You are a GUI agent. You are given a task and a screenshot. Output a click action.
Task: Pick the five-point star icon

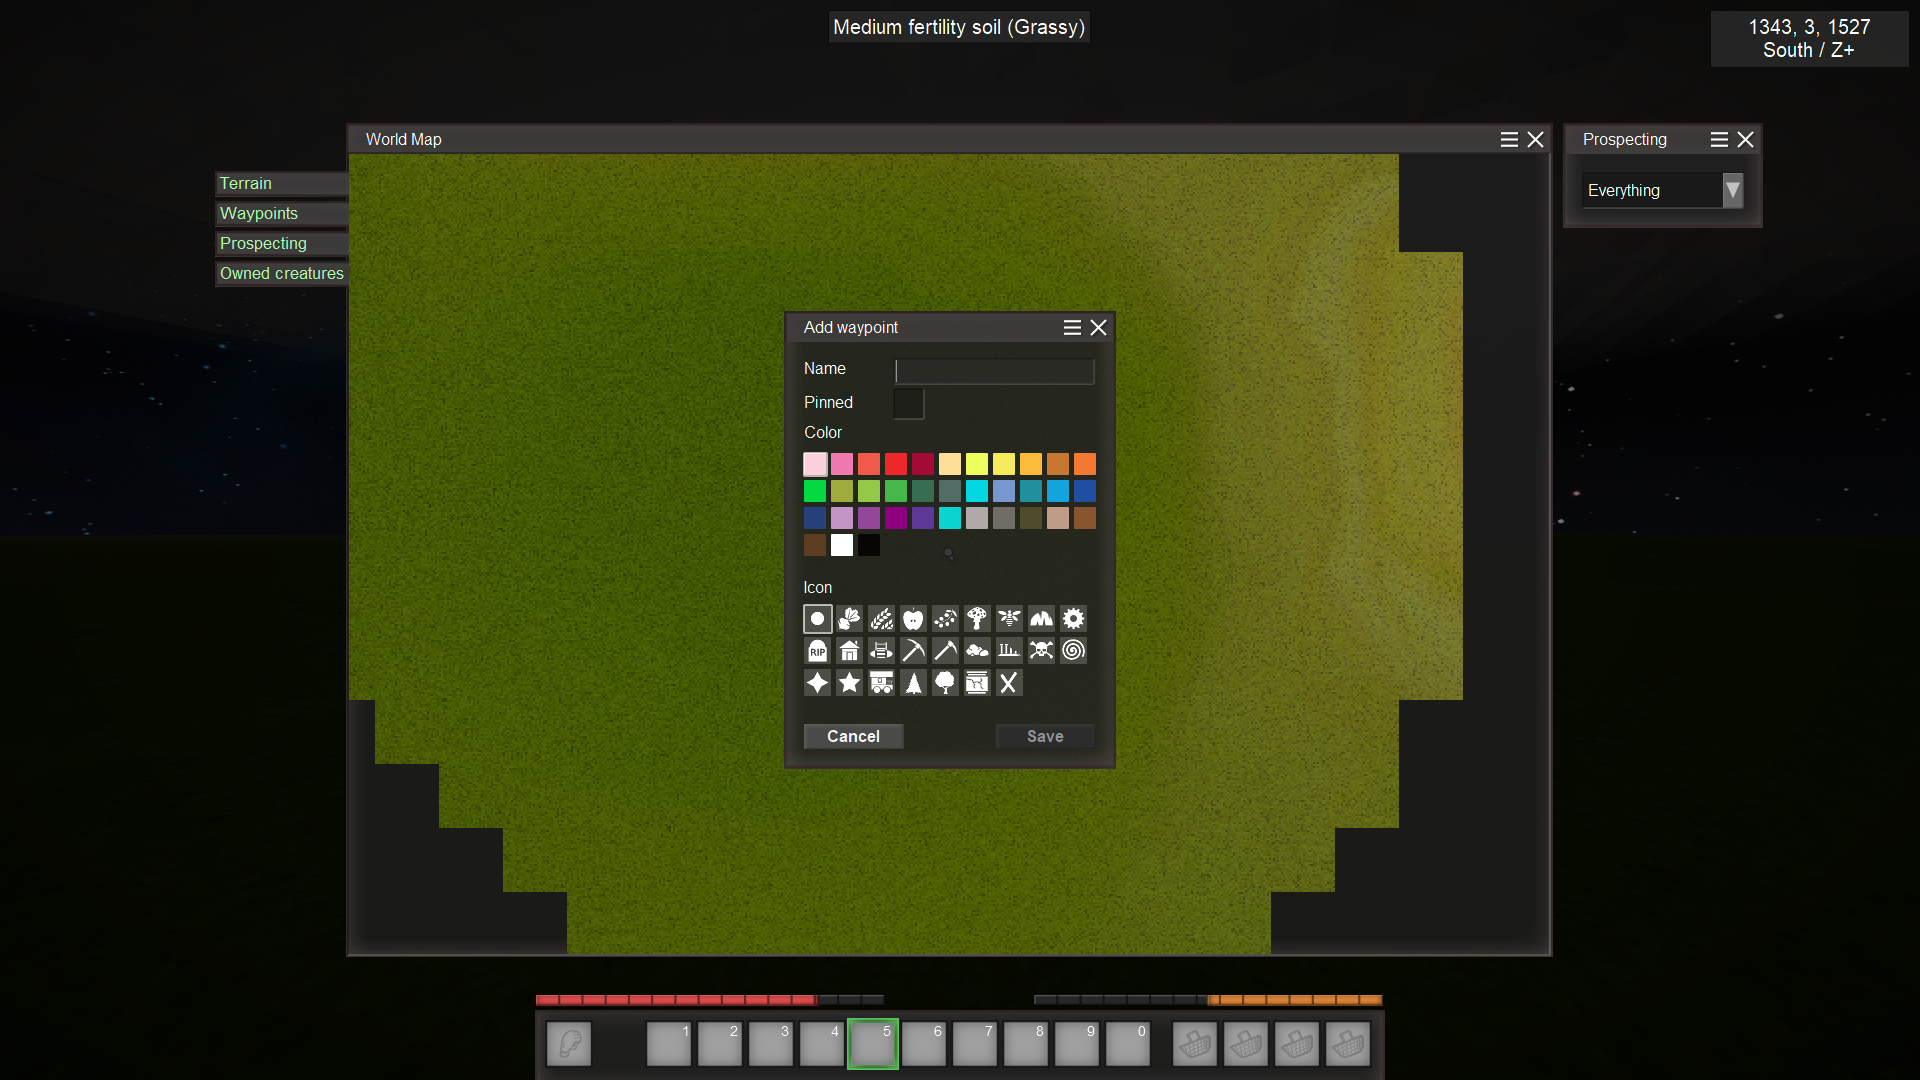pos(849,683)
